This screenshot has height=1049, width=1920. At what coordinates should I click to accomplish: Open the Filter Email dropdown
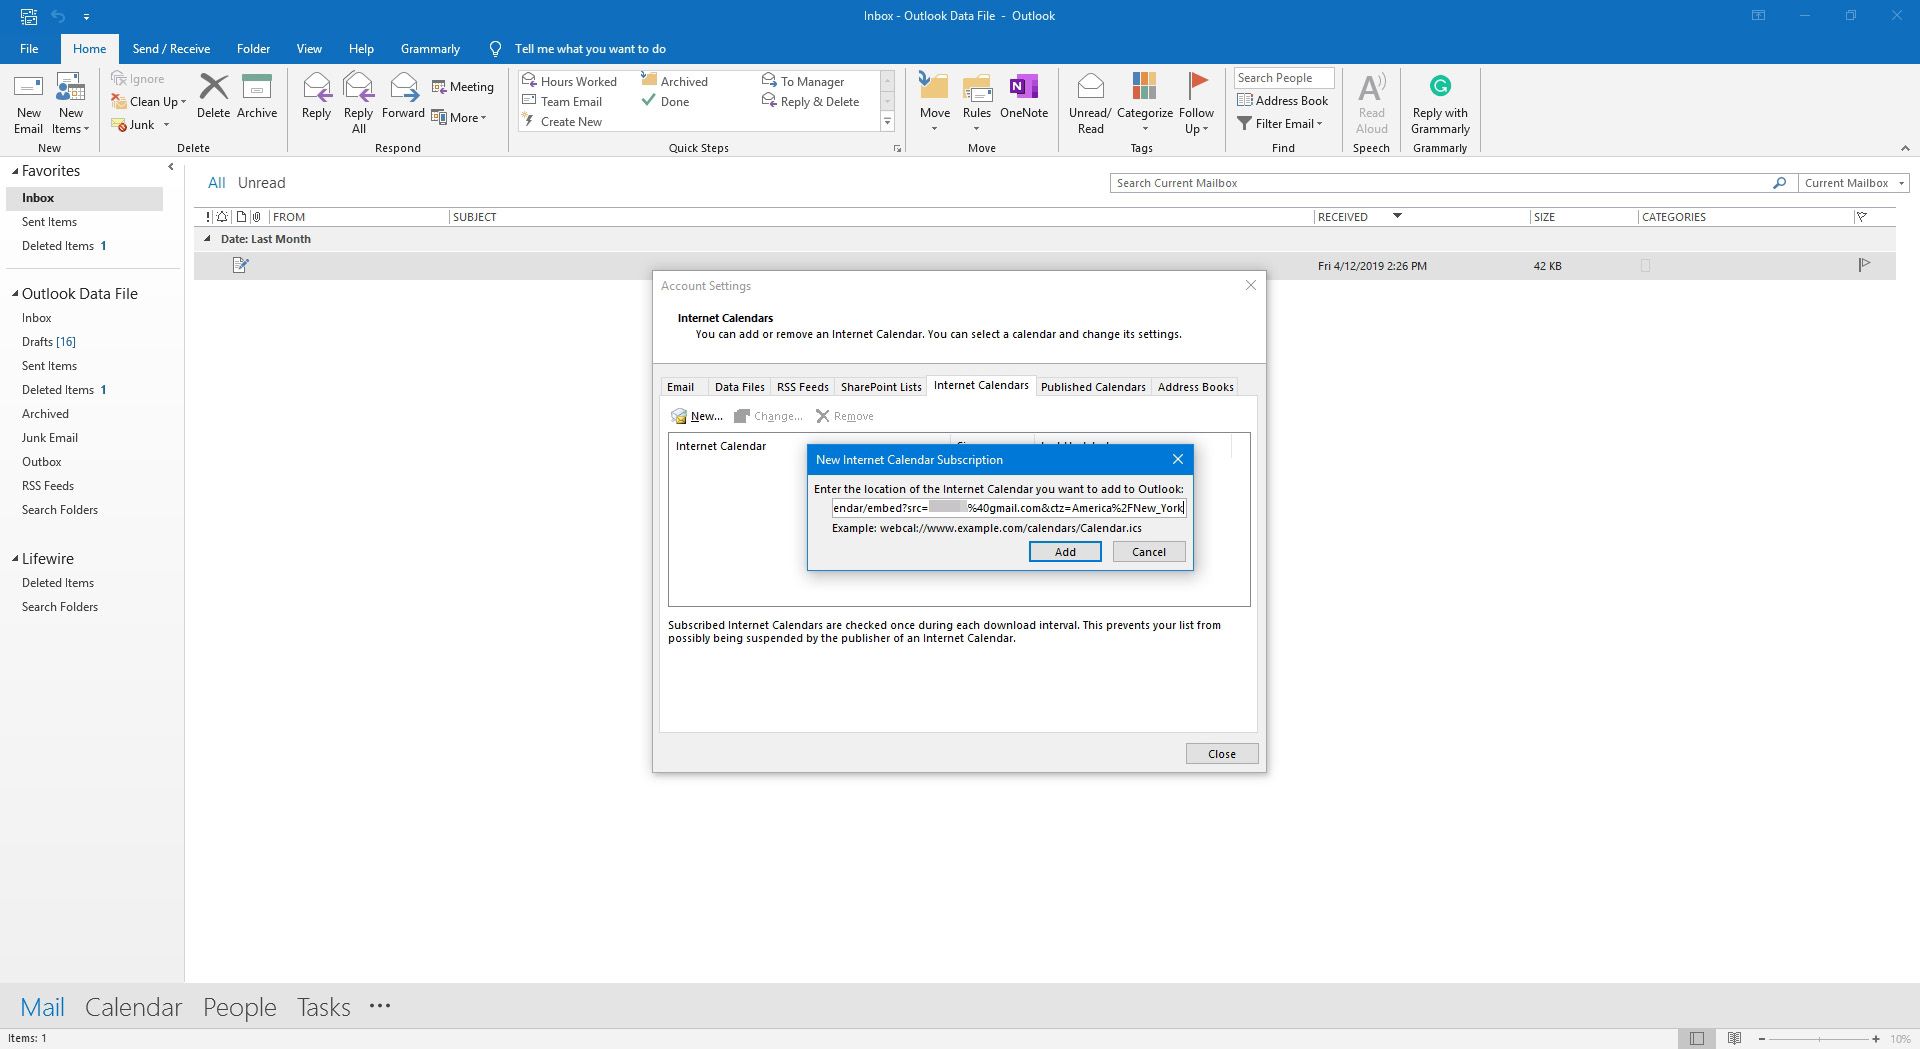tap(1280, 123)
